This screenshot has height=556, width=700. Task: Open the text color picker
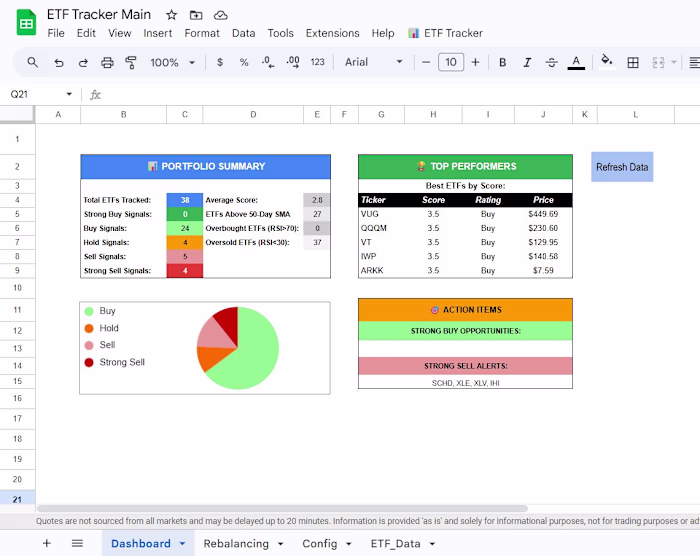click(x=576, y=63)
